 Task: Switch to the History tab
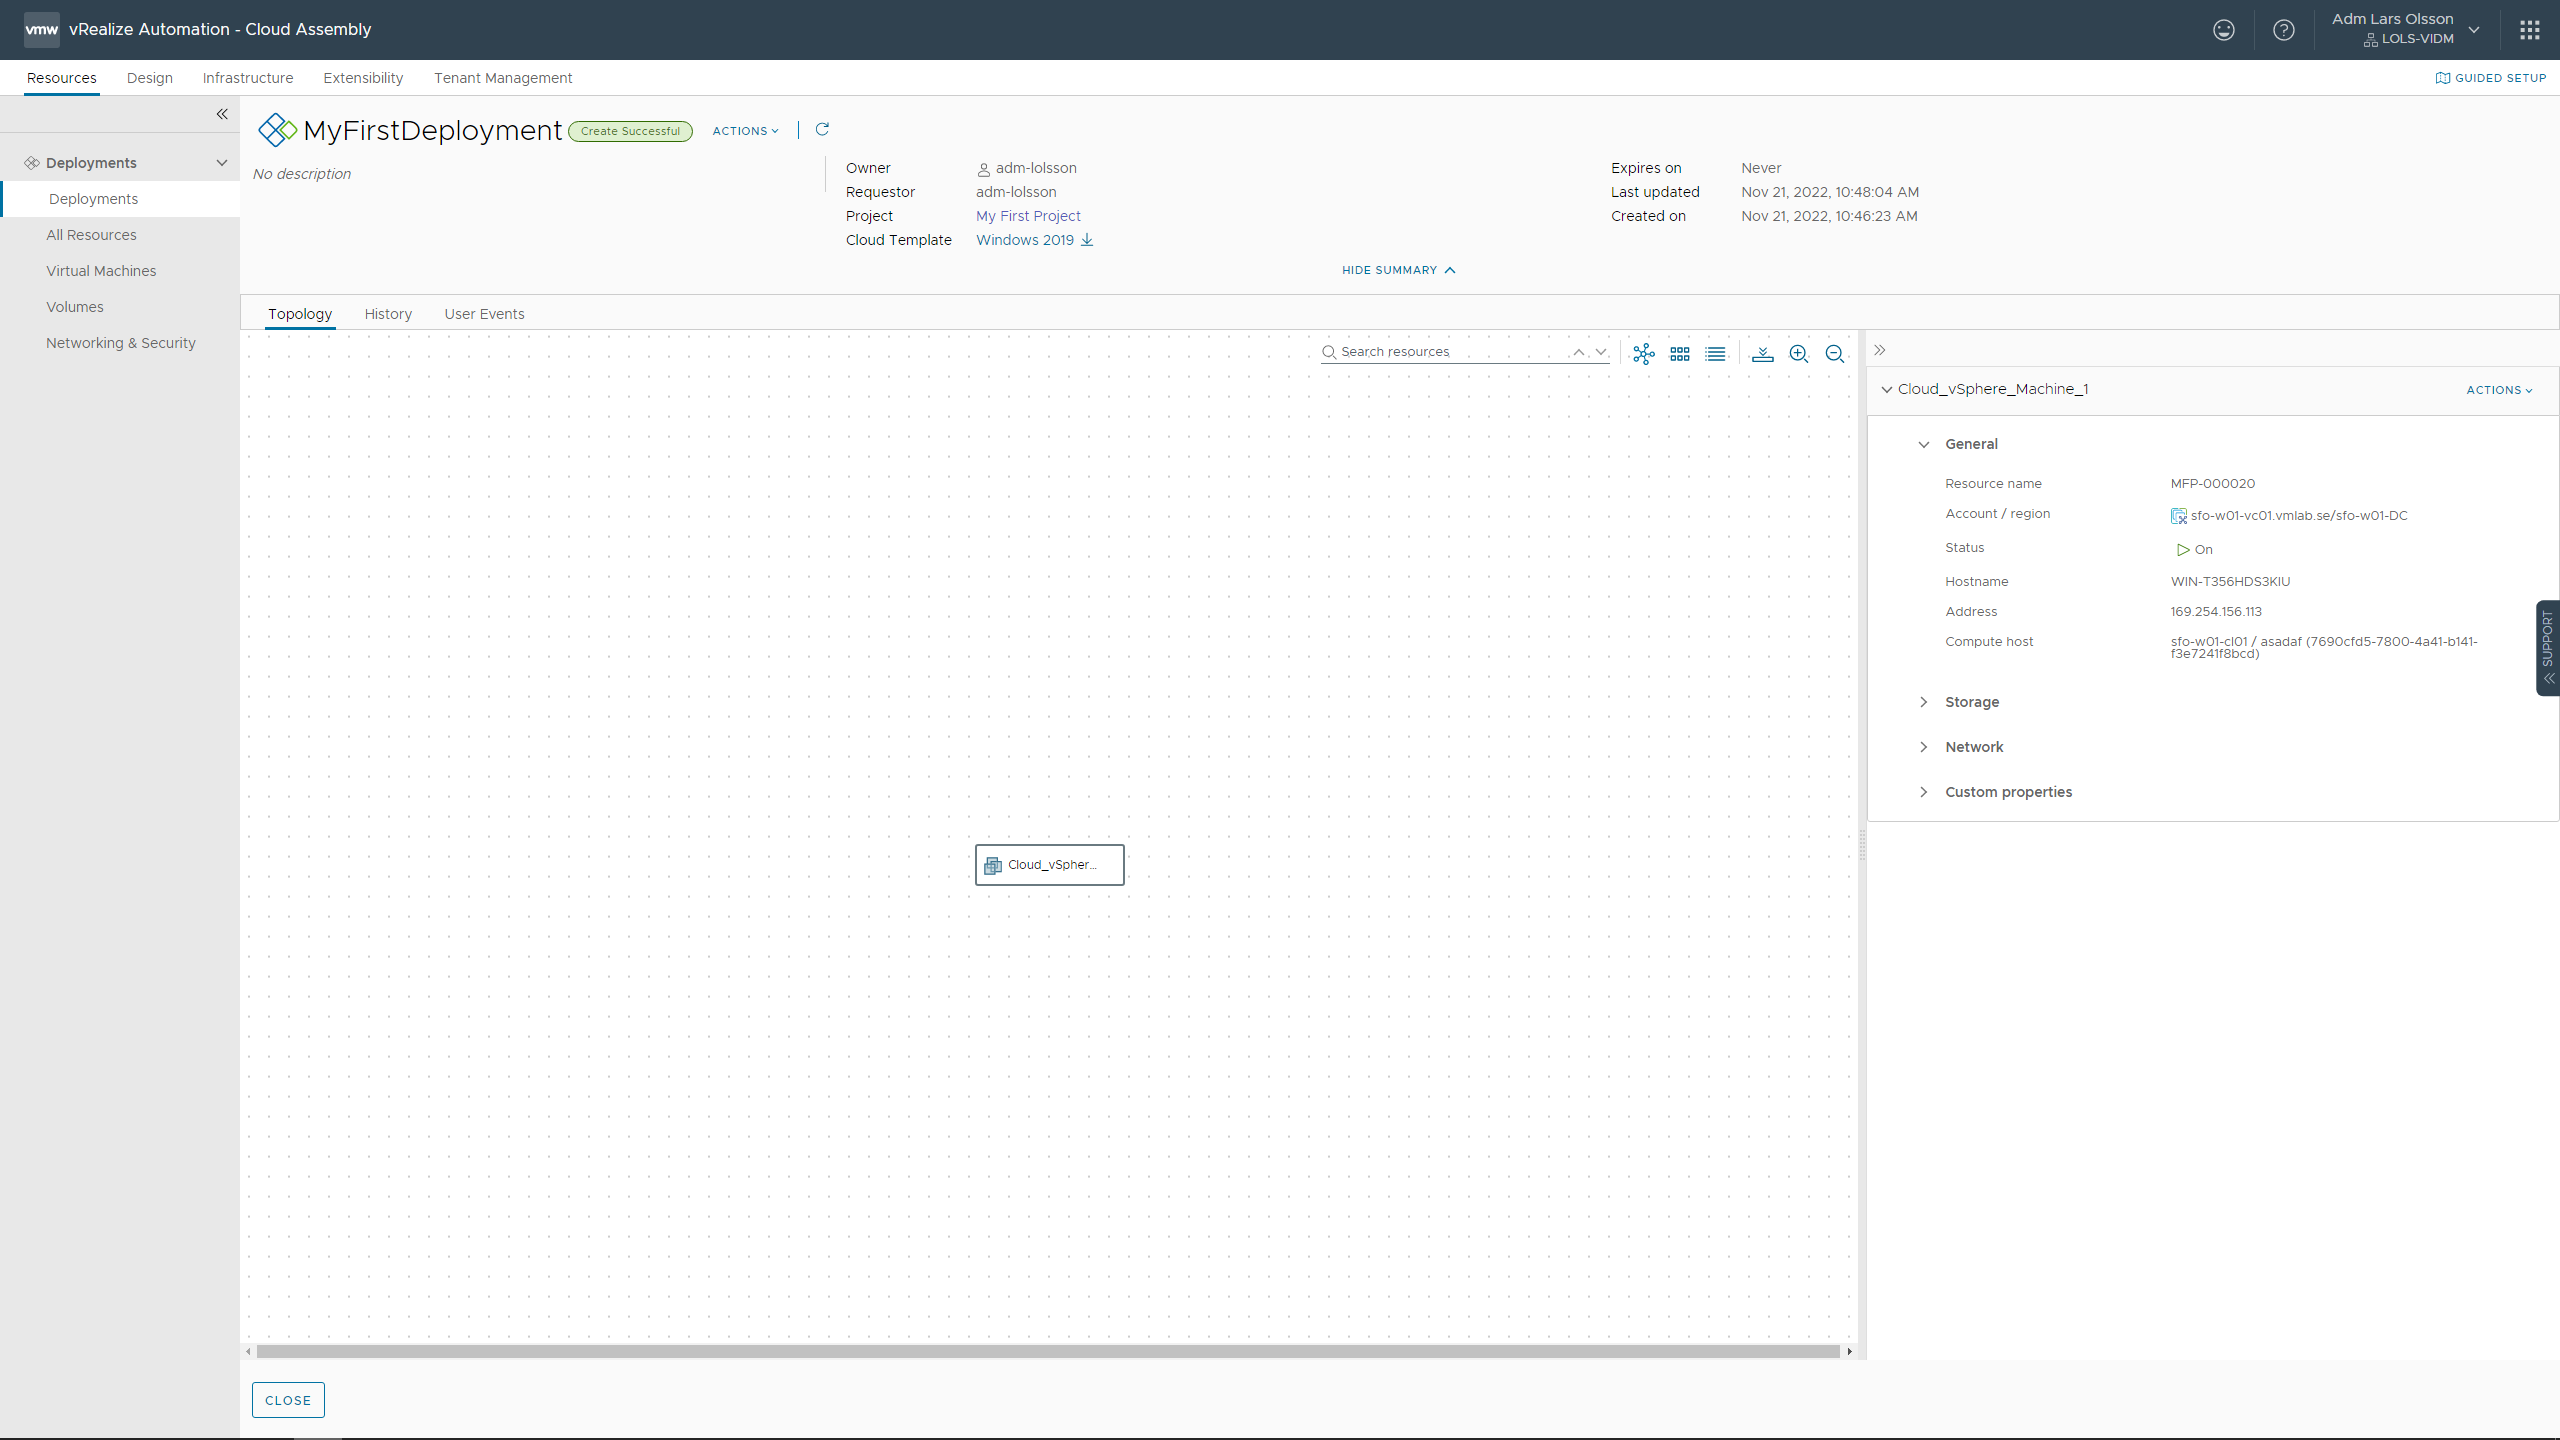(x=388, y=314)
